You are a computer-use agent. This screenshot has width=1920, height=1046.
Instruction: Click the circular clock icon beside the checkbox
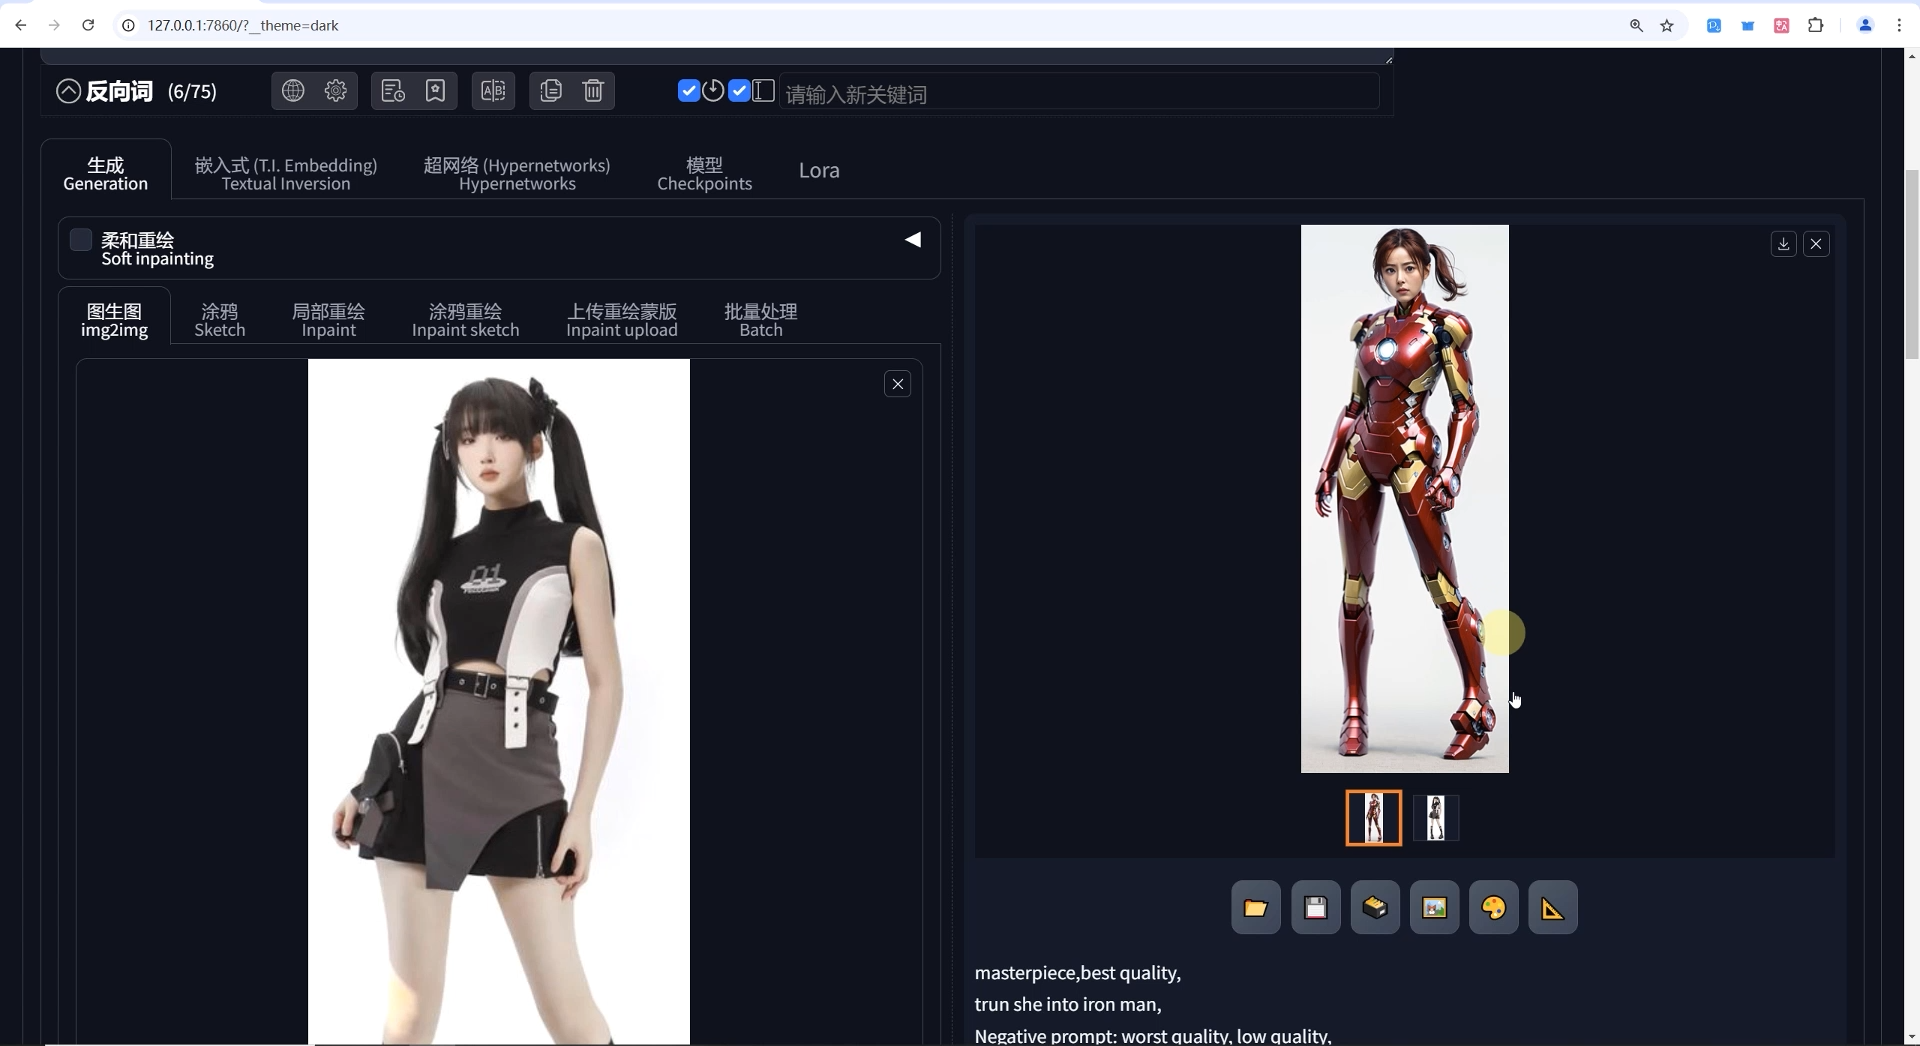pos(713,91)
